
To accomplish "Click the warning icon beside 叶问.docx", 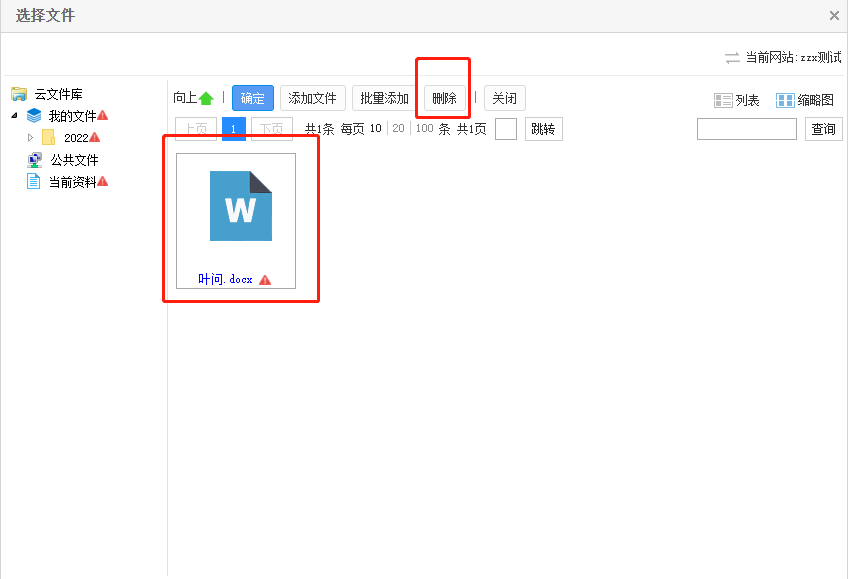I will coord(265,280).
